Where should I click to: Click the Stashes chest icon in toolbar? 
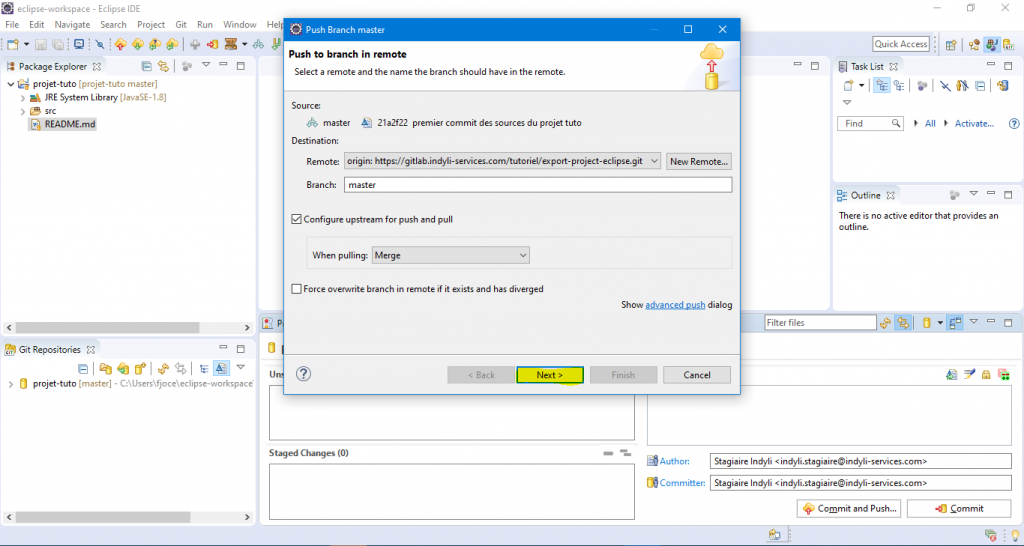pos(231,44)
